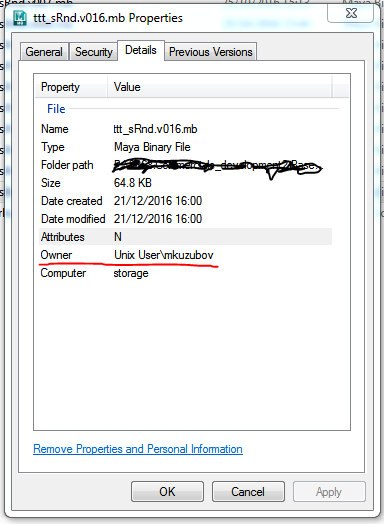Image resolution: width=384 pixels, height=524 pixels.
Task: Click the Attributes property label
Action: point(62,237)
